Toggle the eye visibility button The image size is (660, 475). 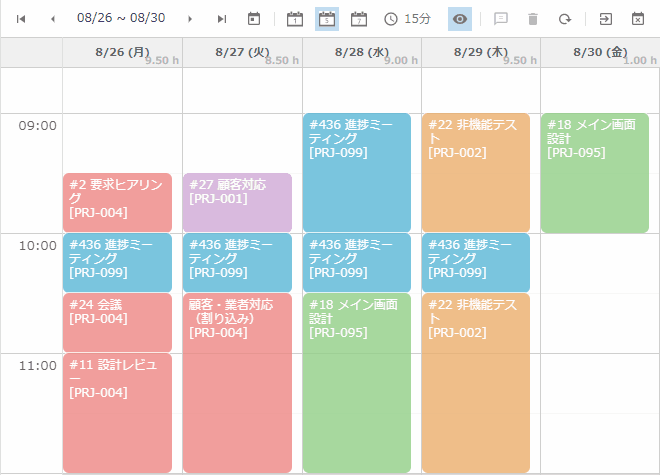click(x=460, y=18)
